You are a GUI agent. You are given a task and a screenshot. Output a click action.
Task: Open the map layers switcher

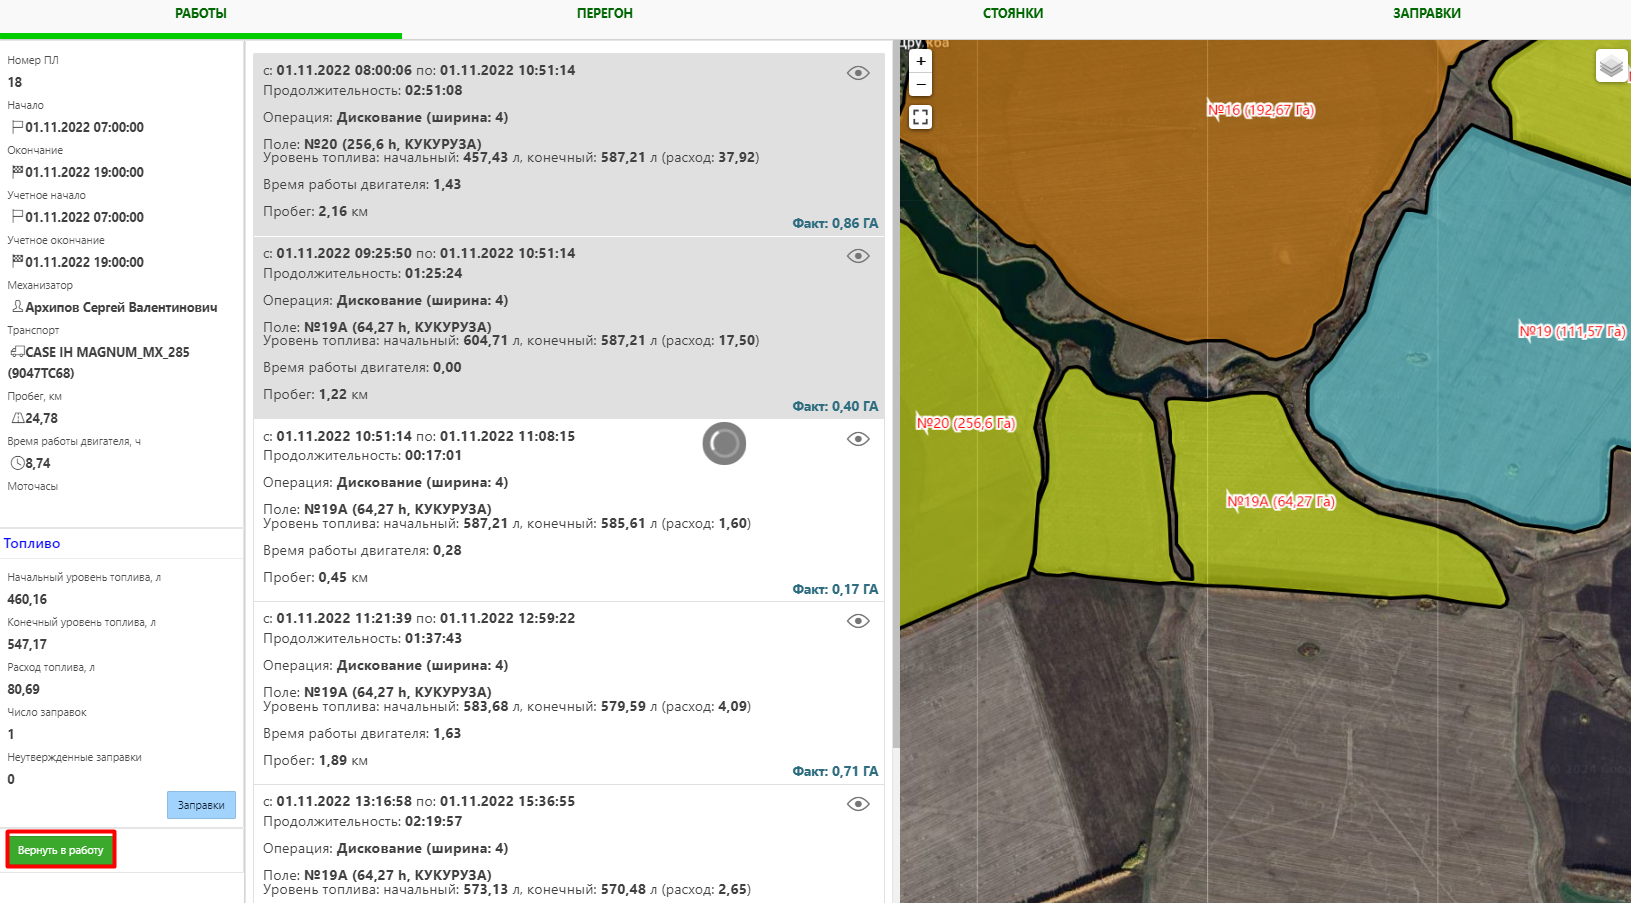coord(1610,66)
